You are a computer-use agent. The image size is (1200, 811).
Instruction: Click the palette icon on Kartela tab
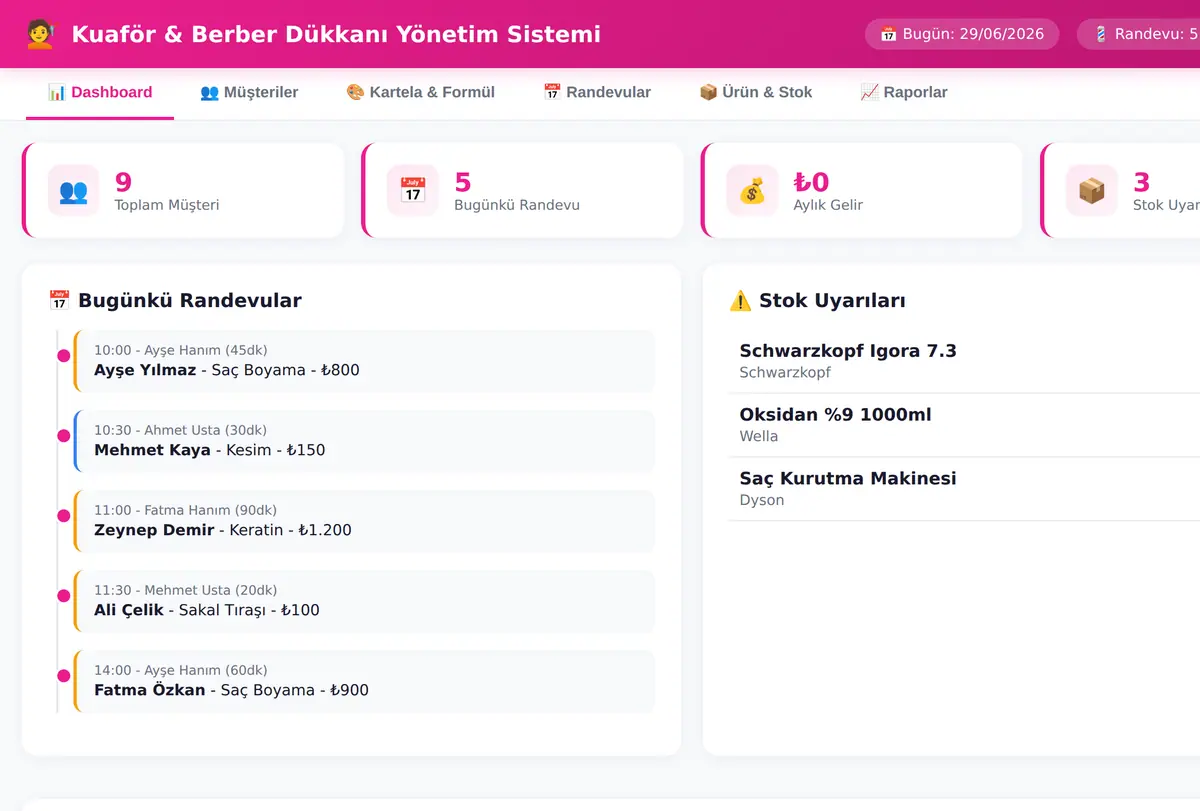pos(355,92)
